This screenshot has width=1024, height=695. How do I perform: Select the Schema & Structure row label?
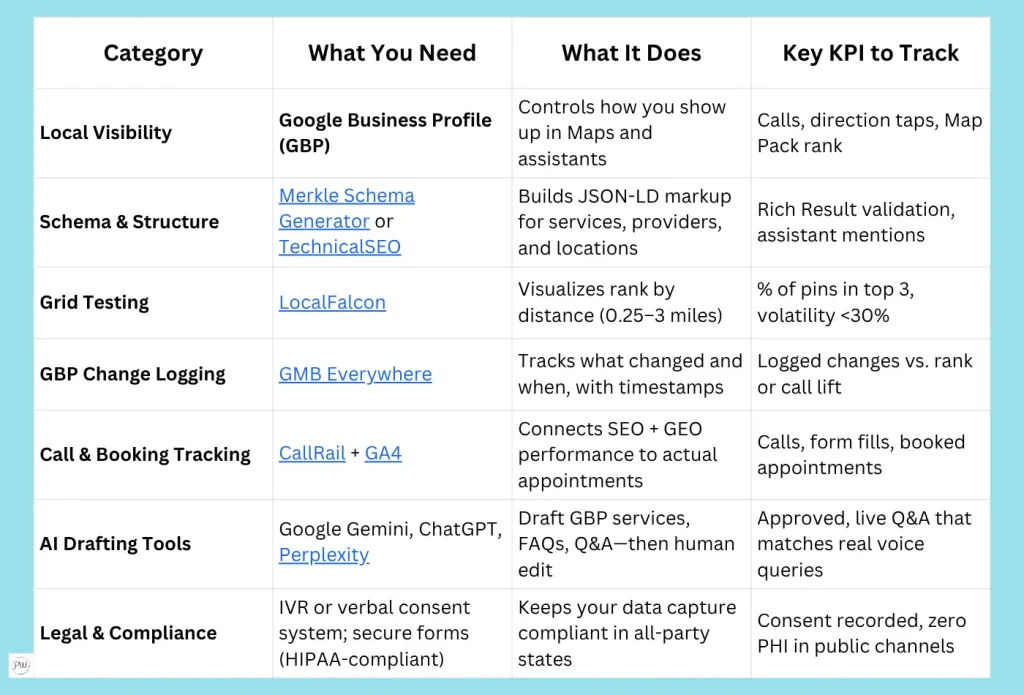pos(129,222)
